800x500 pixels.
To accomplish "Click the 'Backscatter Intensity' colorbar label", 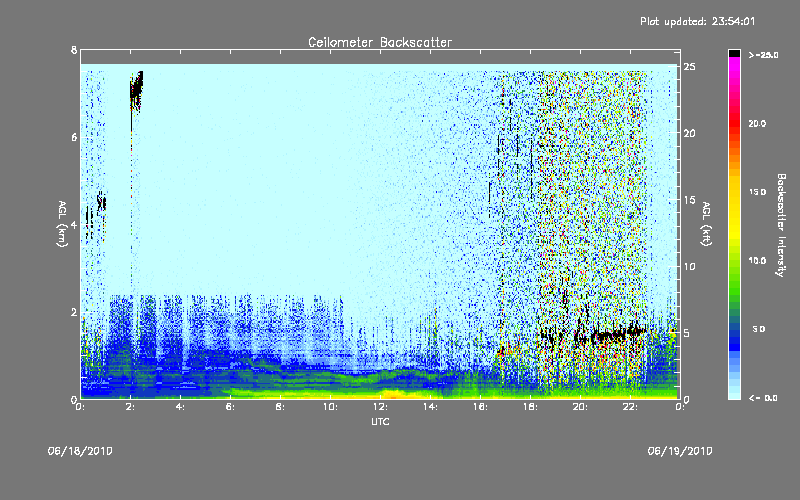I will 781,225.
